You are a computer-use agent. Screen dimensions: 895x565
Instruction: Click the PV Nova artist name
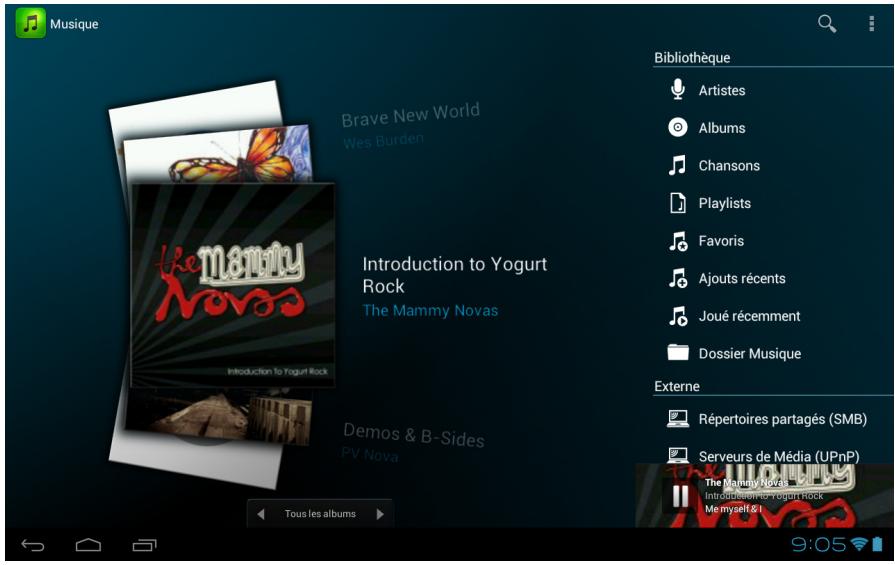pyautogui.click(x=369, y=454)
